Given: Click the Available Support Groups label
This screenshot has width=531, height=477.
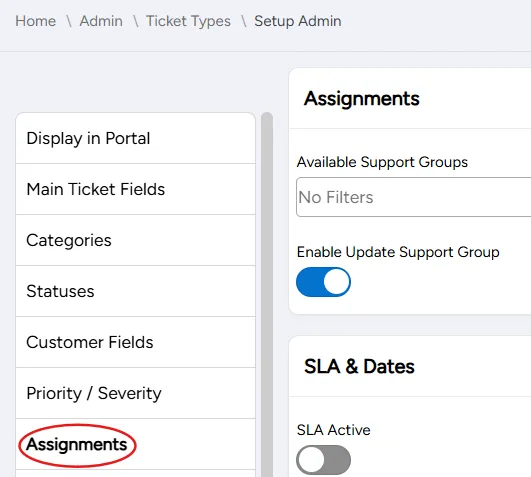Looking at the screenshot, I should click(382, 162).
